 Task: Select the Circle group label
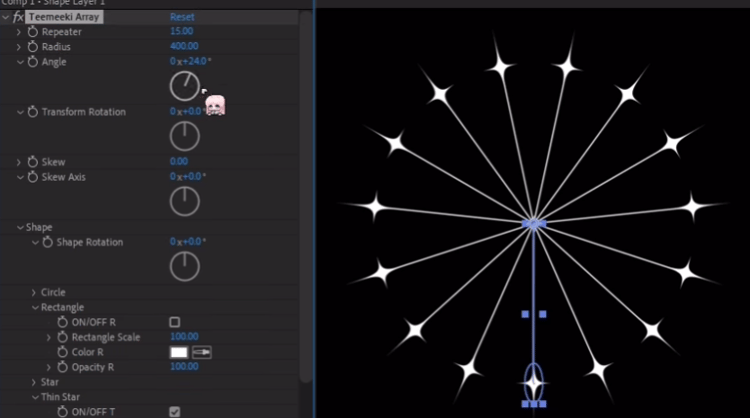tap(53, 292)
